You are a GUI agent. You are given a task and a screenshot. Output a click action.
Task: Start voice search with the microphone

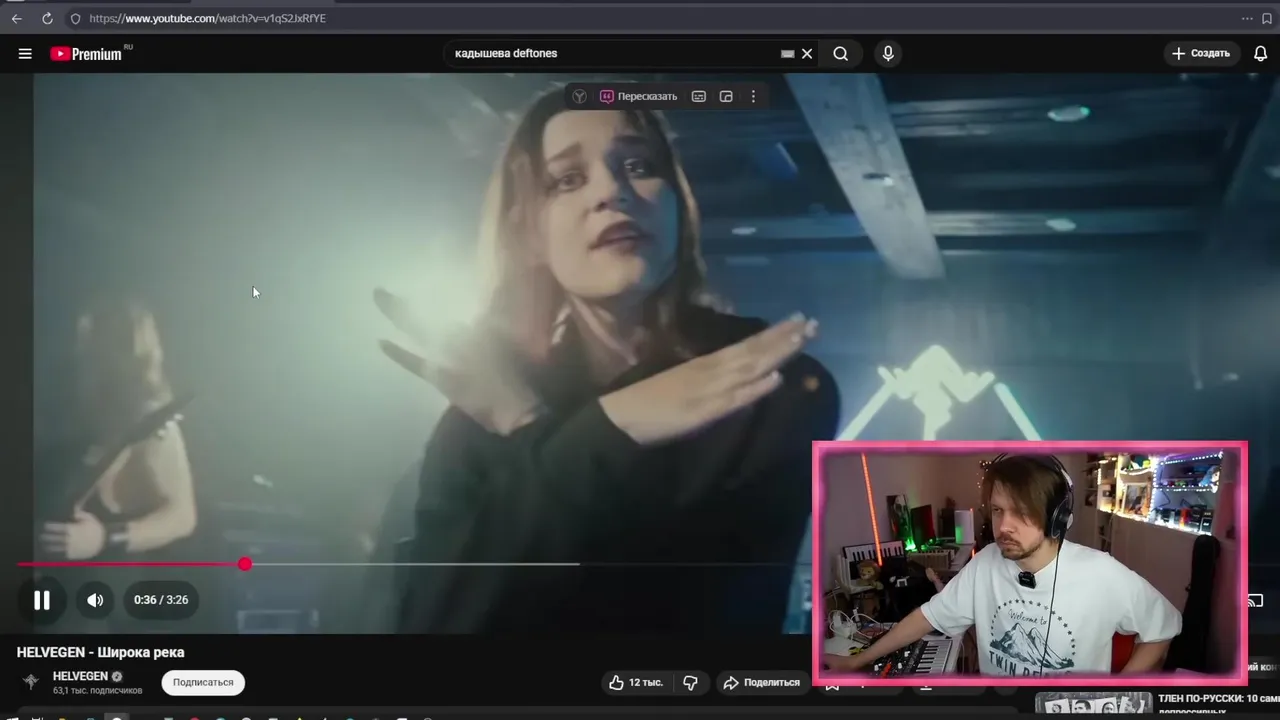(888, 54)
